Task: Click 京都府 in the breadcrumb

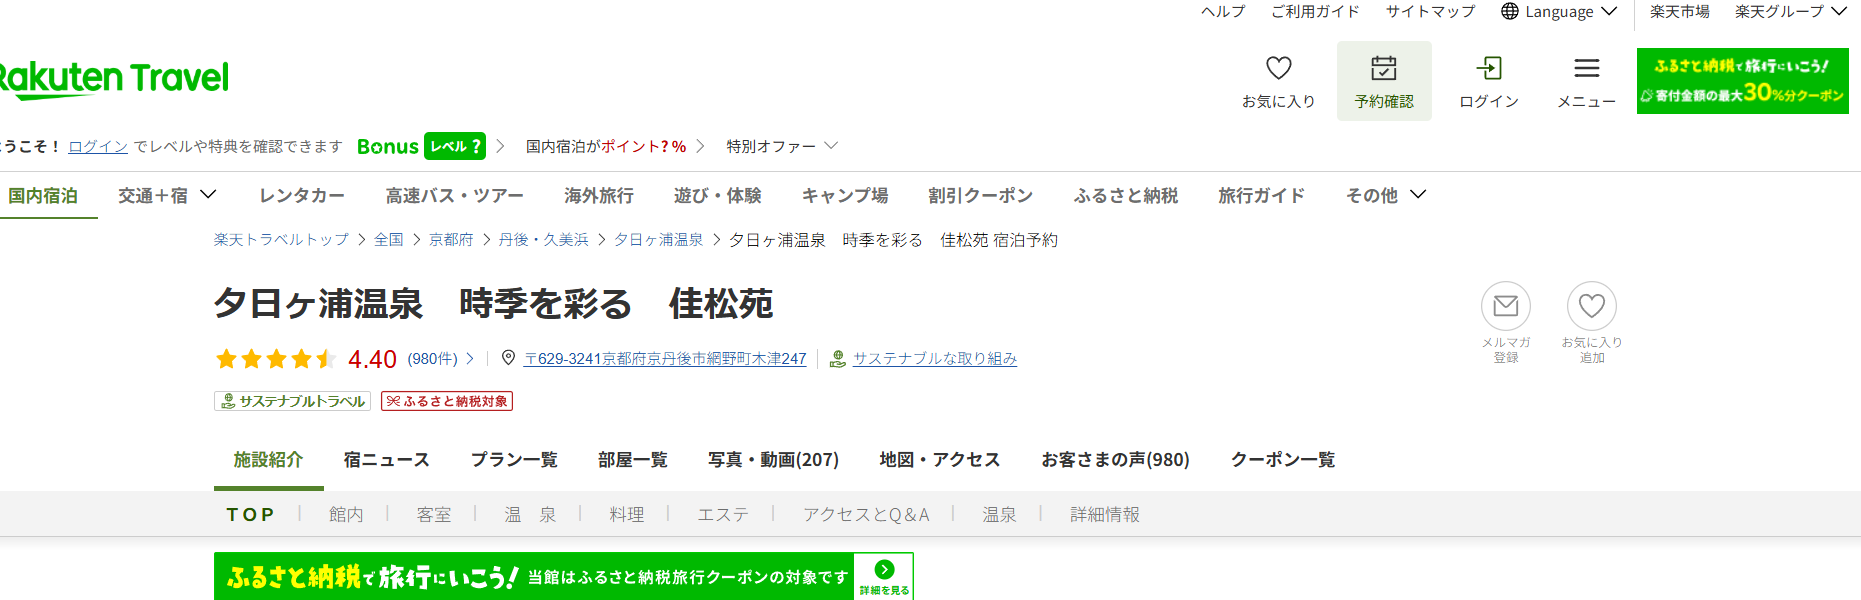Action: point(451,240)
